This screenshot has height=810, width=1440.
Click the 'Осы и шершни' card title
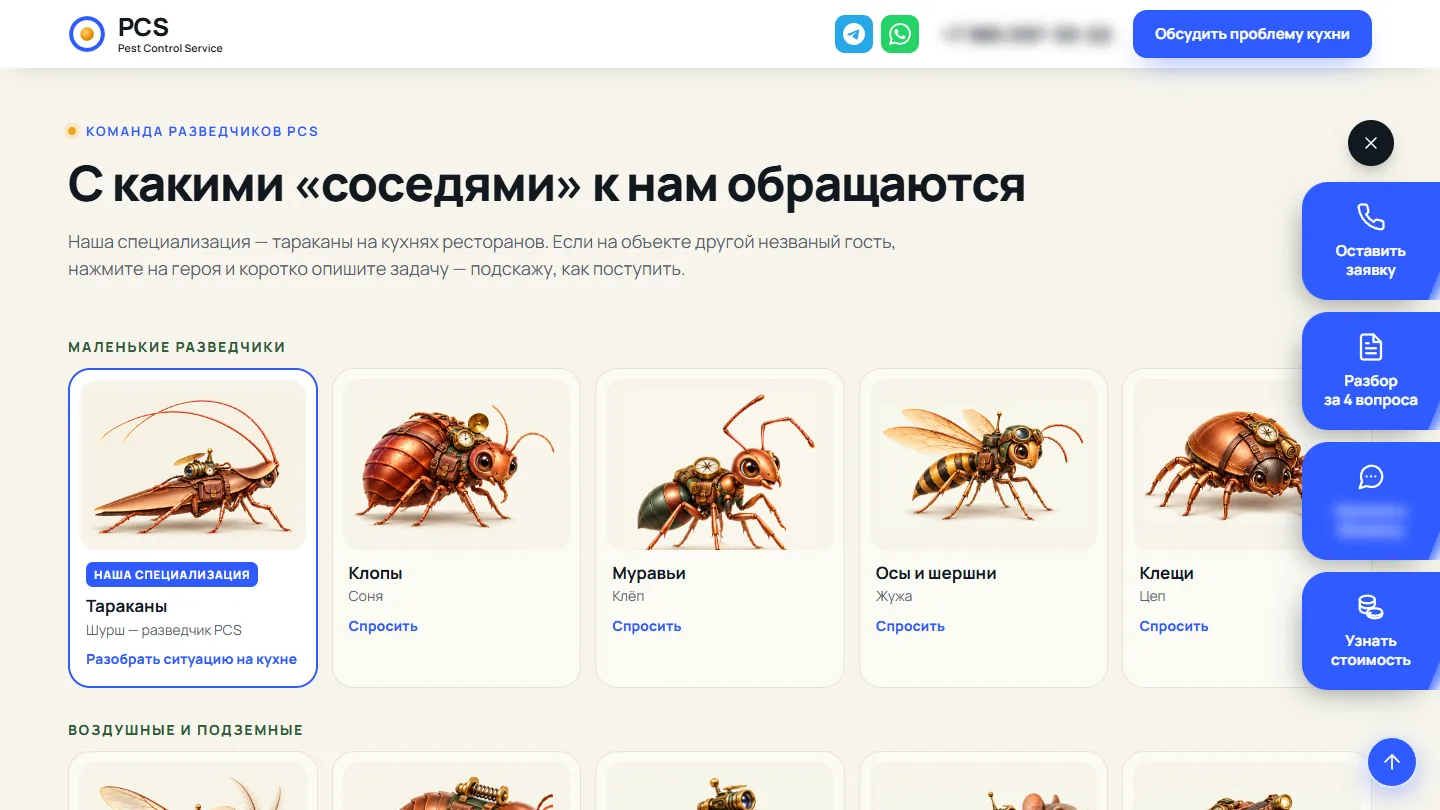pyautogui.click(x=936, y=573)
